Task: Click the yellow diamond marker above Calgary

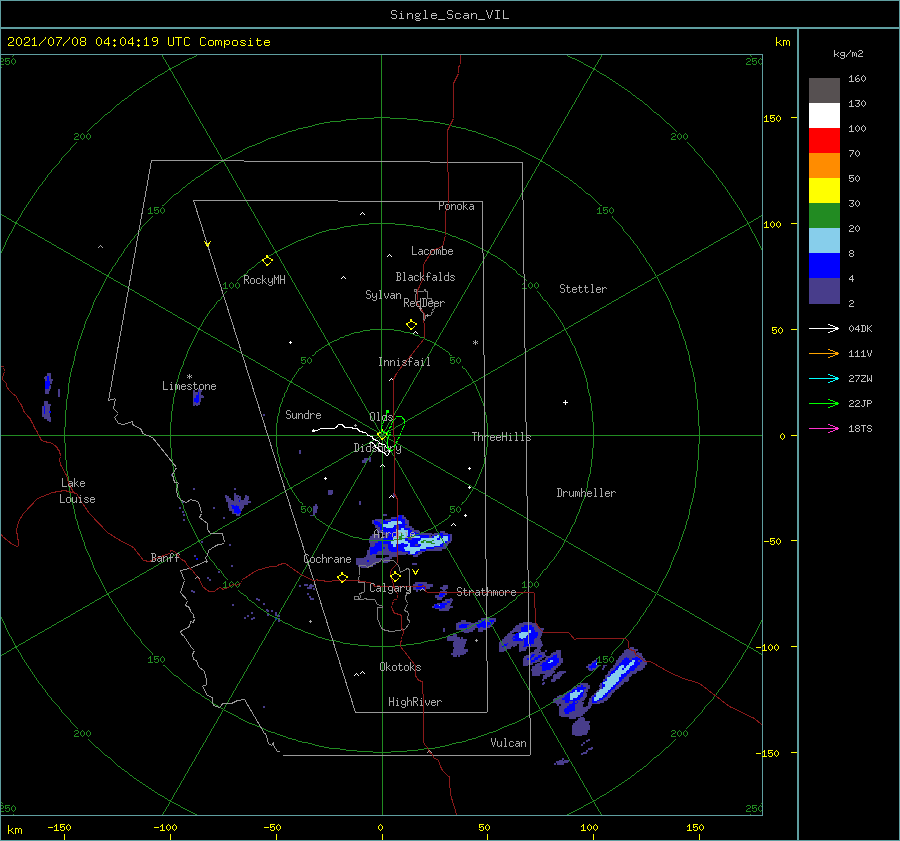Action: [395, 576]
